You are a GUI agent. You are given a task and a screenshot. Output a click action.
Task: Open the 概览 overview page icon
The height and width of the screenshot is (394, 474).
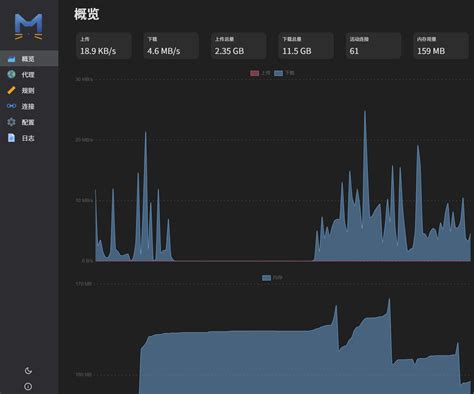click(x=12, y=59)
